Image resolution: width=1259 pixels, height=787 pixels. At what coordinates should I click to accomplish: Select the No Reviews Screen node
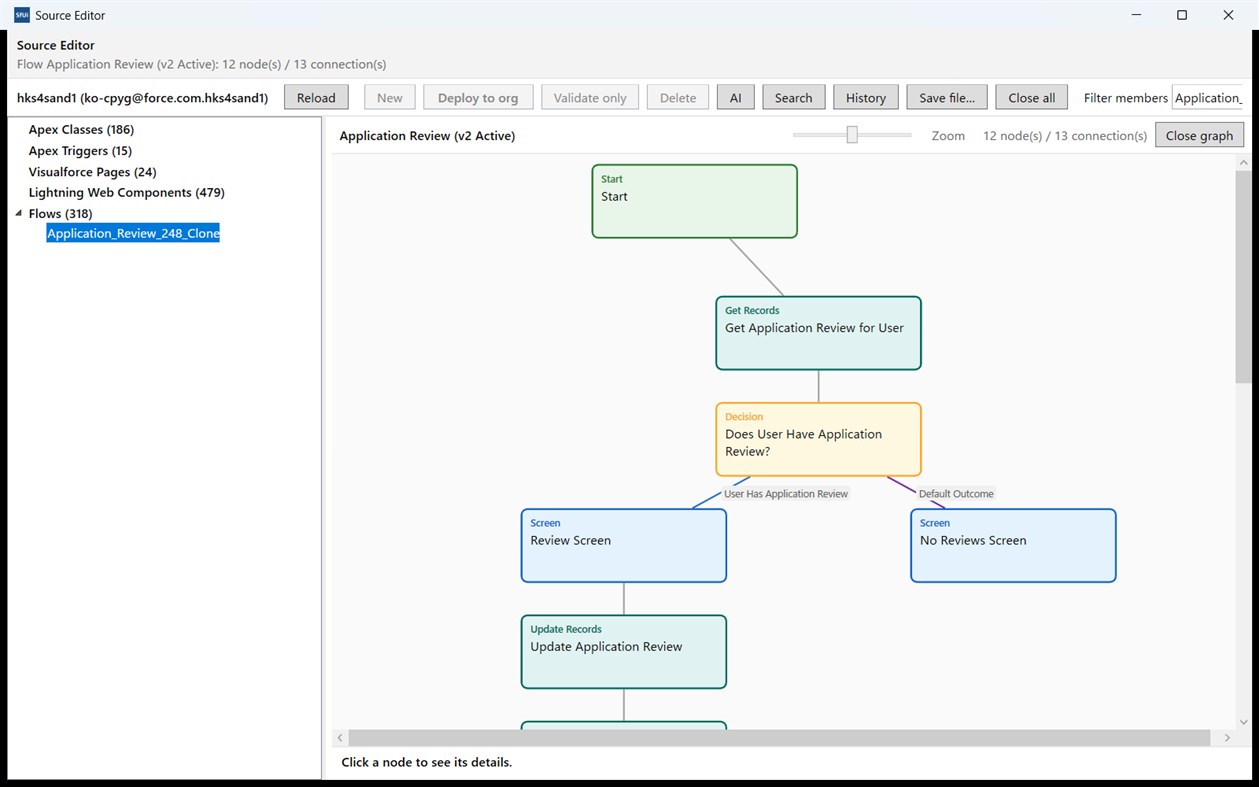point(1013,545)
